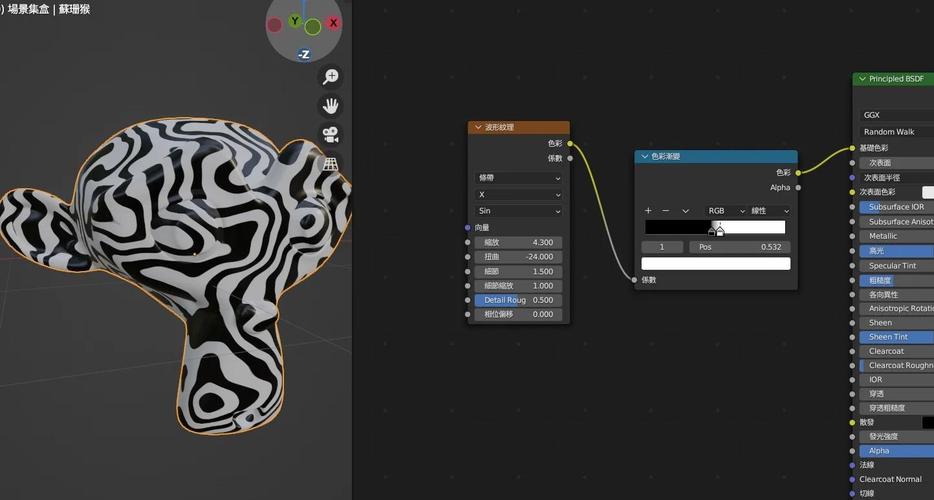Click the color ramp's yellow 色彩 output socket

point(798,173)
